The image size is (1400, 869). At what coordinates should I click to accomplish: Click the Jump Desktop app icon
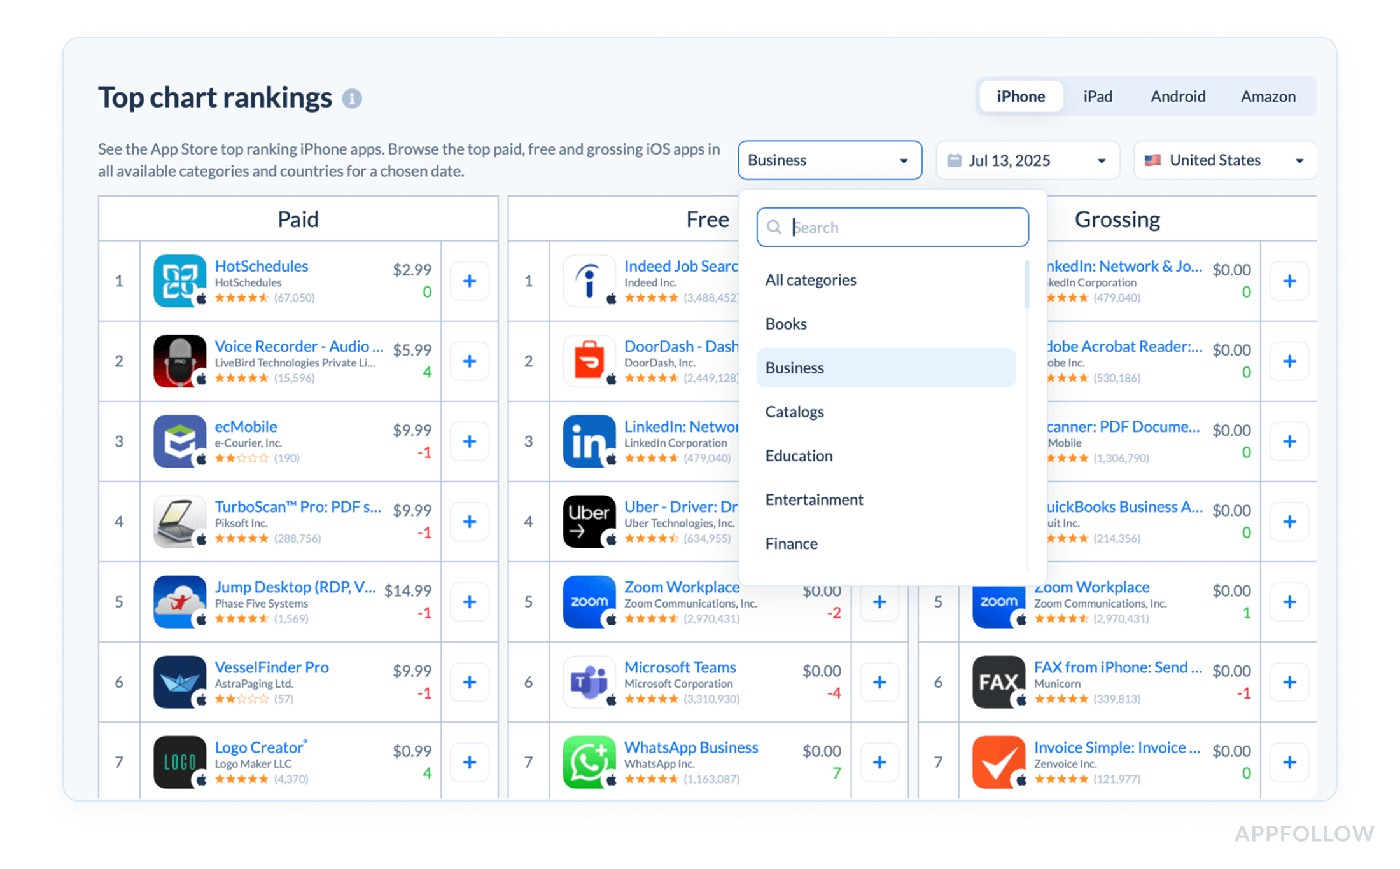180,602
